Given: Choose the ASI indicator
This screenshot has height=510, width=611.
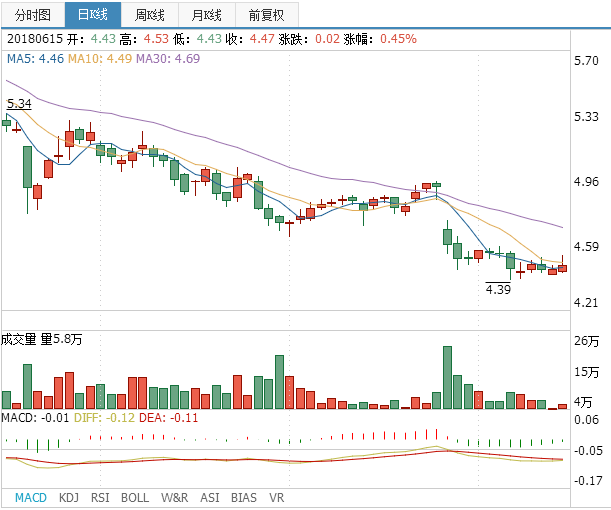Looking at the screenshot, I should 210,498.
